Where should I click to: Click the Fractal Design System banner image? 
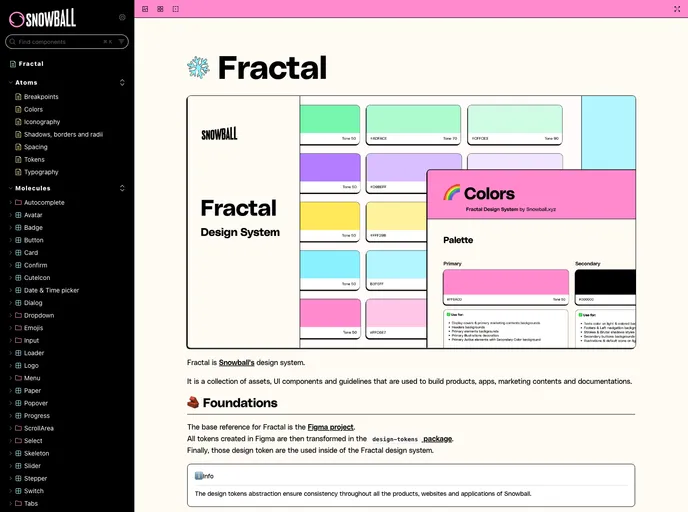pos(411,222)
